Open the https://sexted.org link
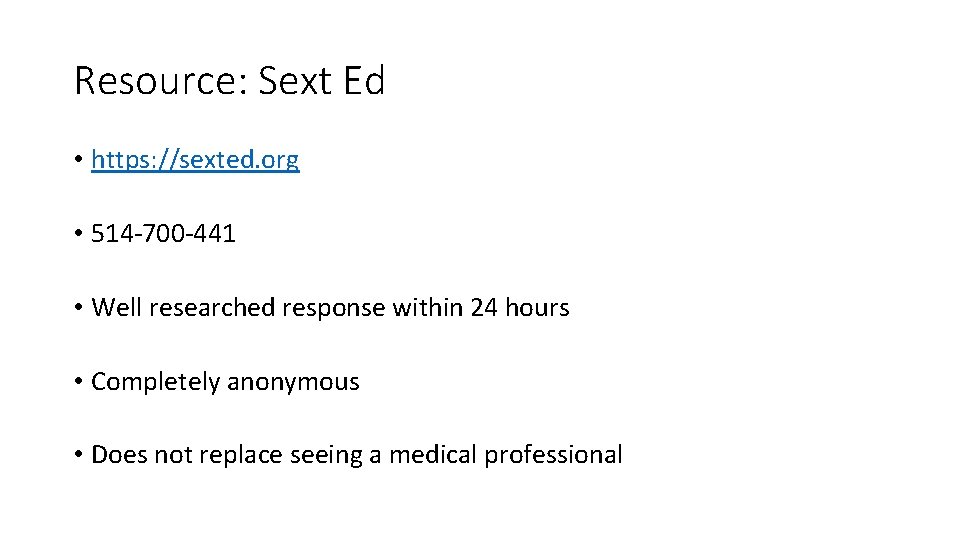The width and height of the screenshot is (960, 540). coord(195,160)
